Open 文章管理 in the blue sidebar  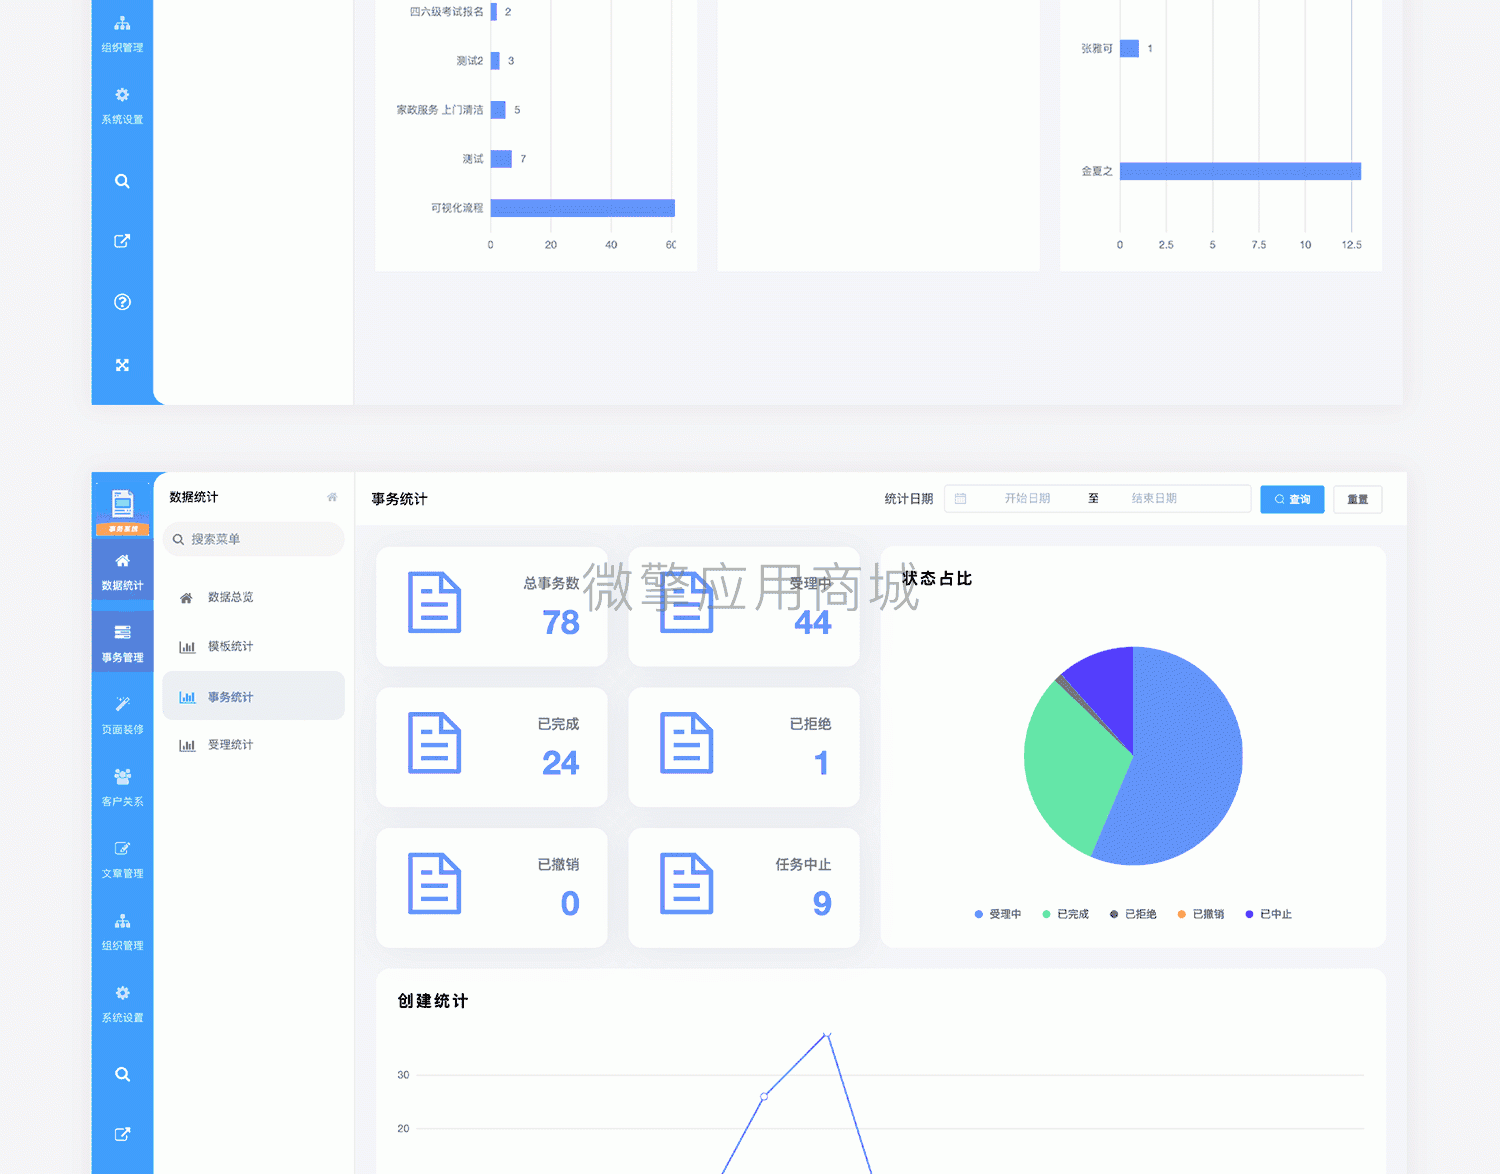pos(122,860)
